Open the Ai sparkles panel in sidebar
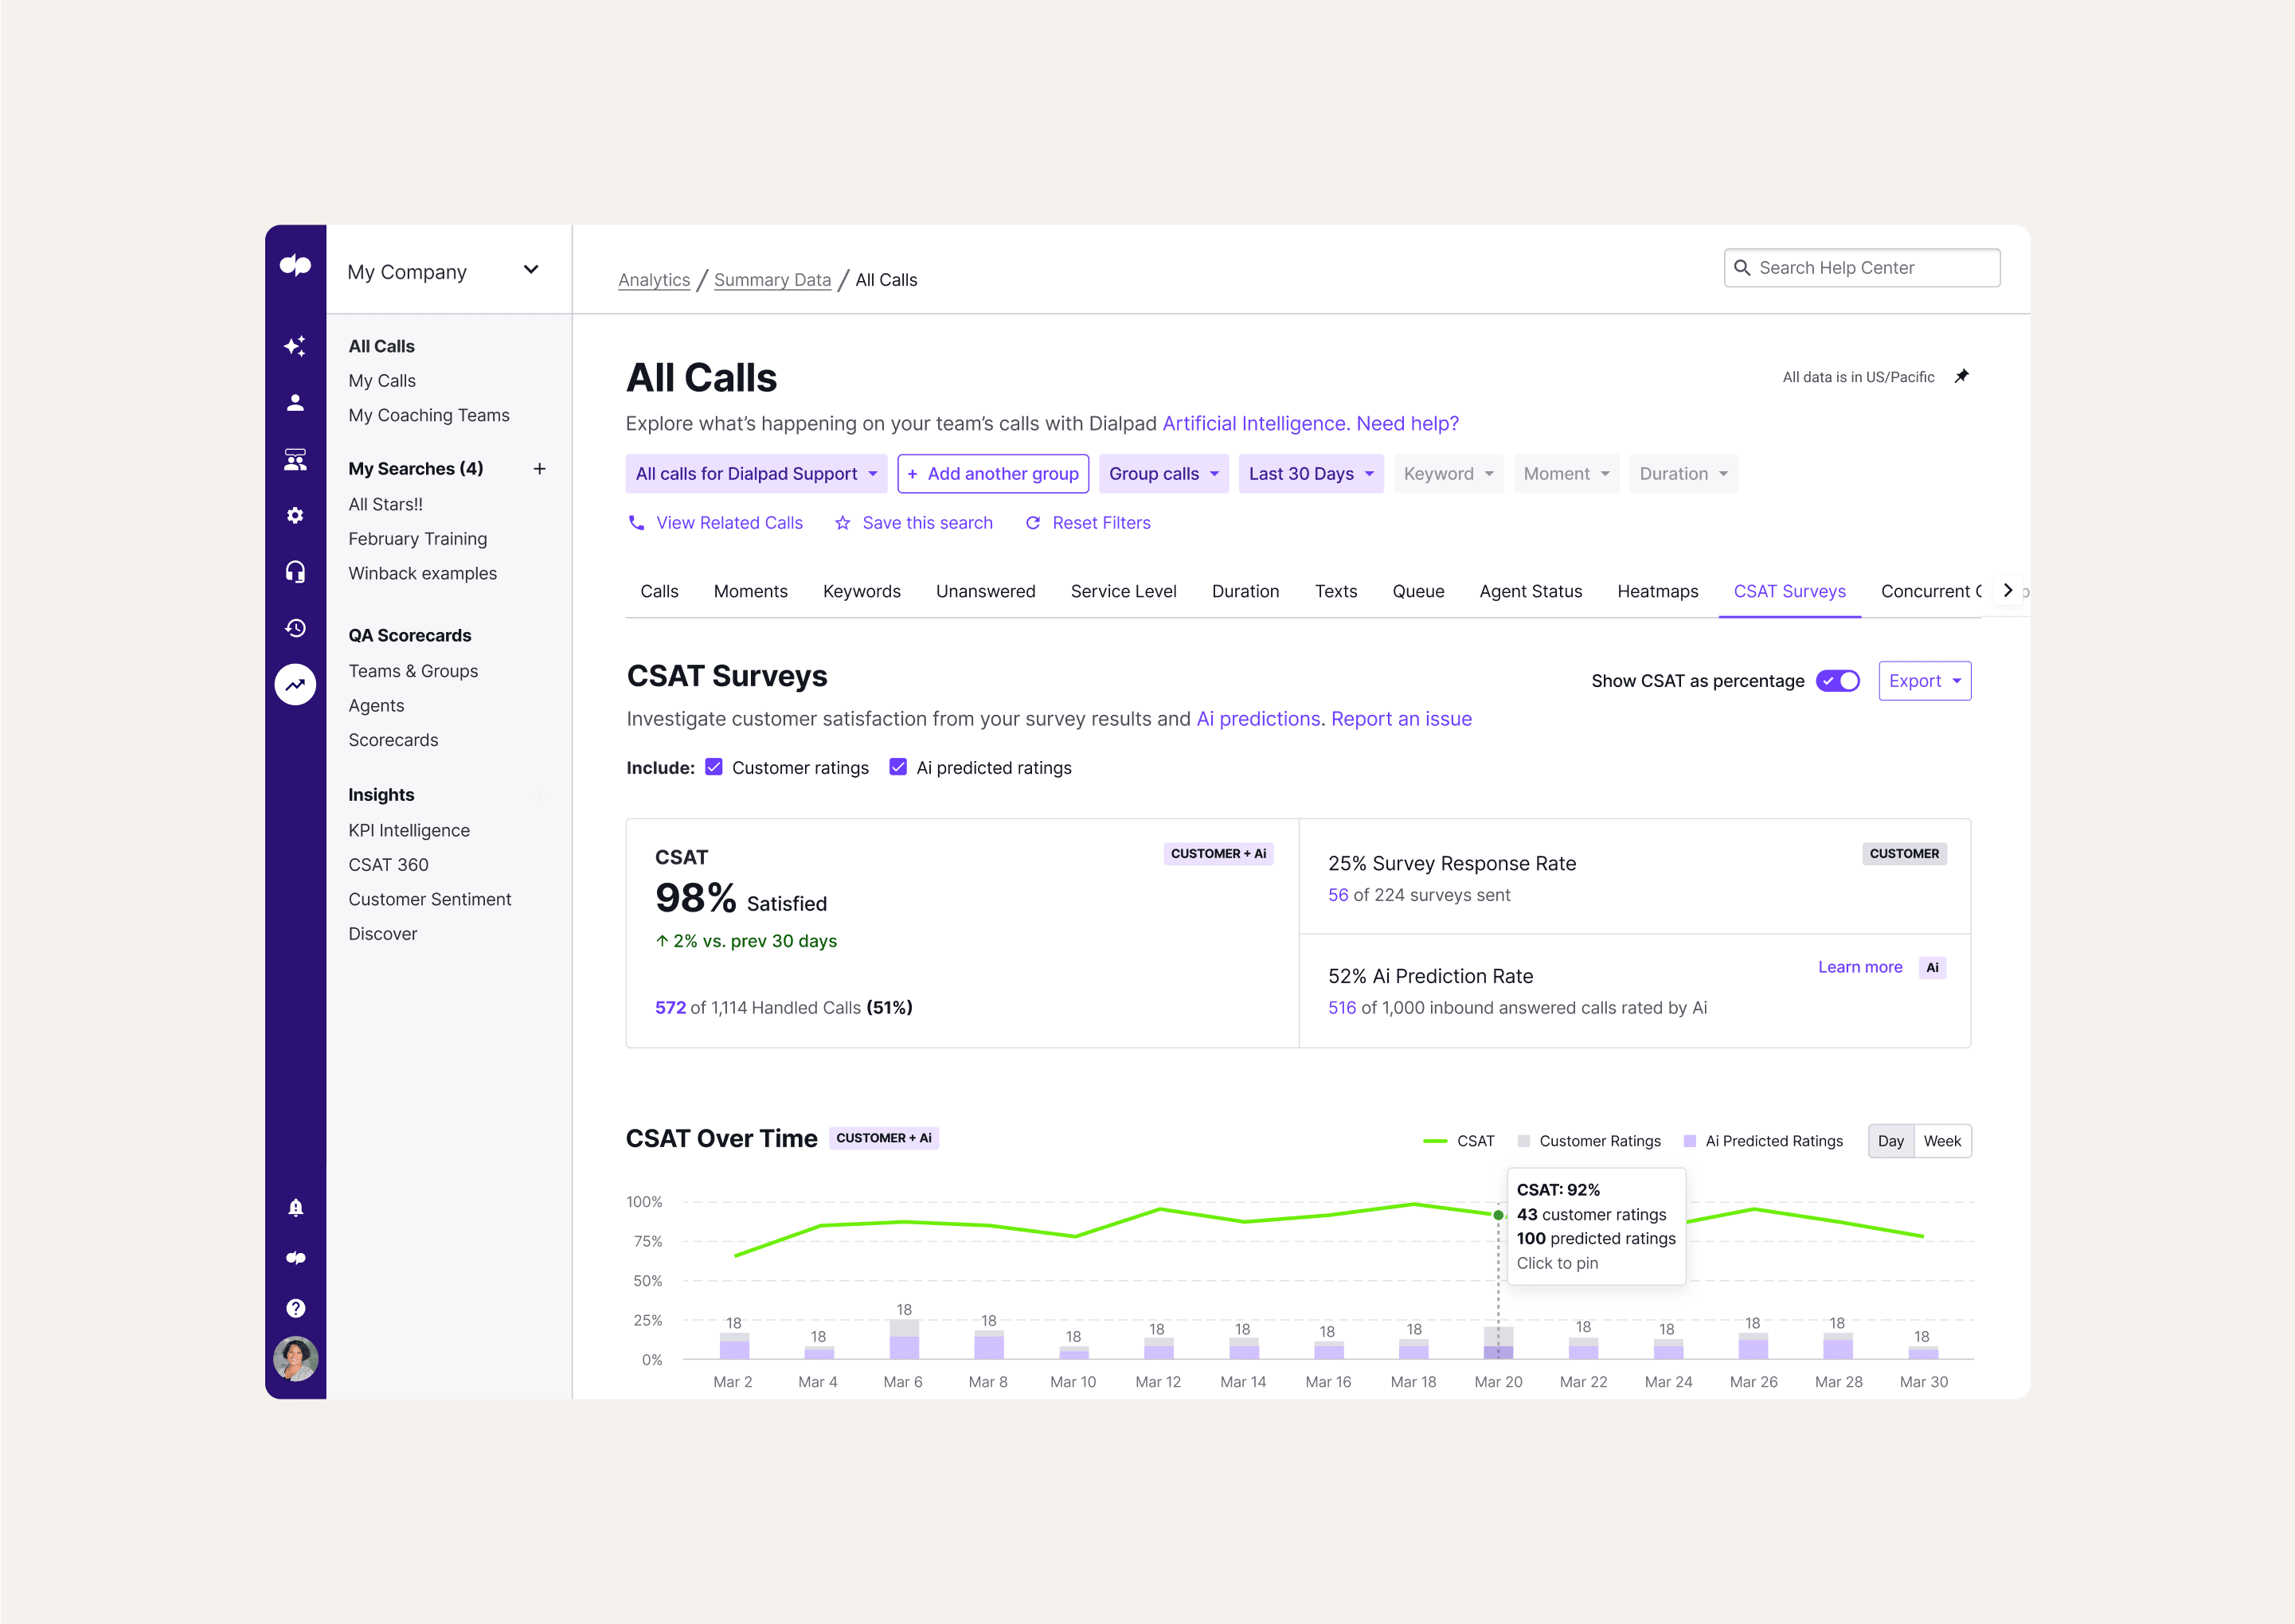2295x1624 pixels. [295, 345]
